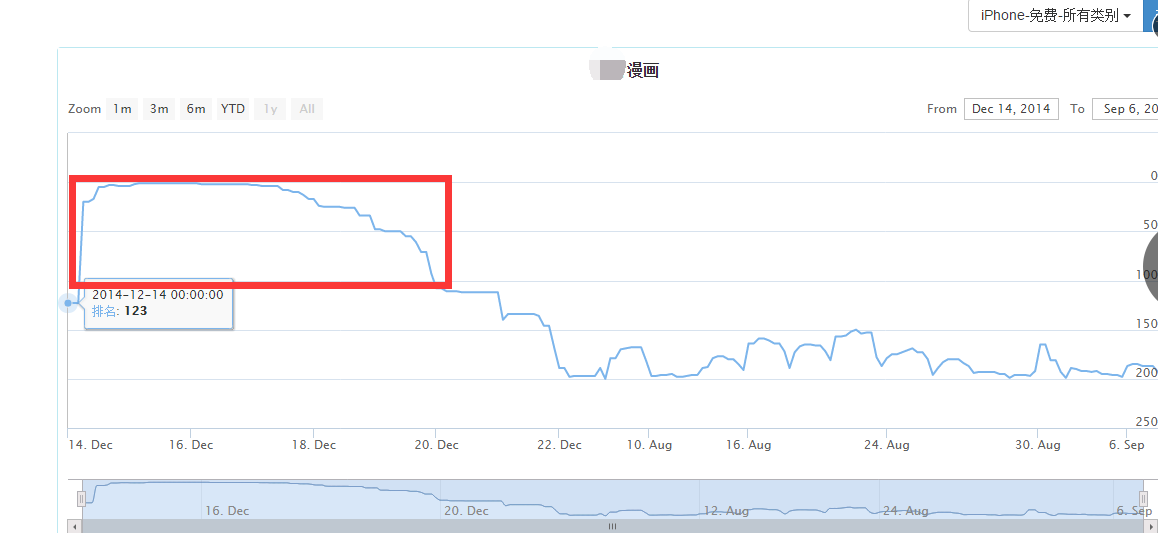The image size is (1158, 533).
Task: Click the greyed-out All zoom button
Action: point(306,109)
